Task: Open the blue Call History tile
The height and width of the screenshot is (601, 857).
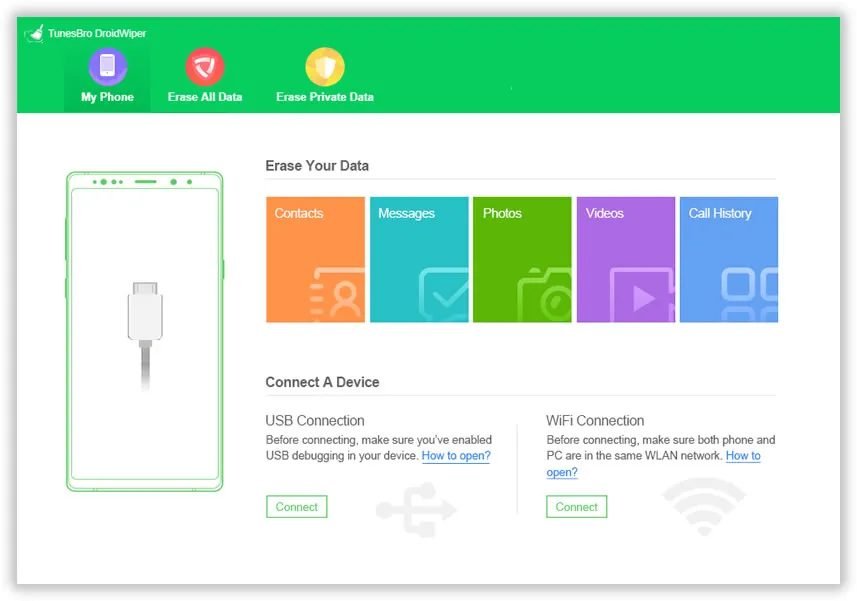Action: pos(728,260)
